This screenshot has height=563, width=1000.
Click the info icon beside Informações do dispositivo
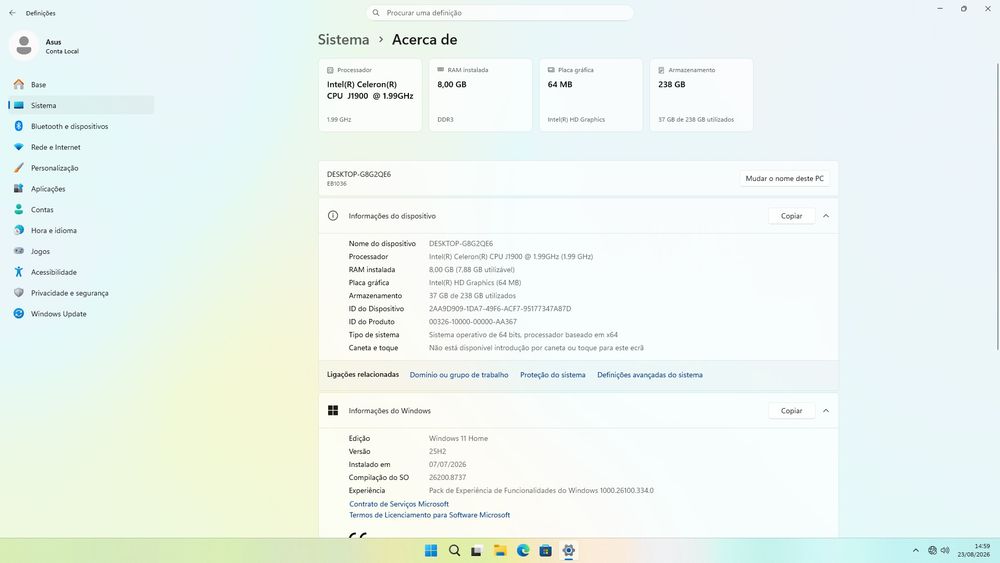(x=333, y=216)
